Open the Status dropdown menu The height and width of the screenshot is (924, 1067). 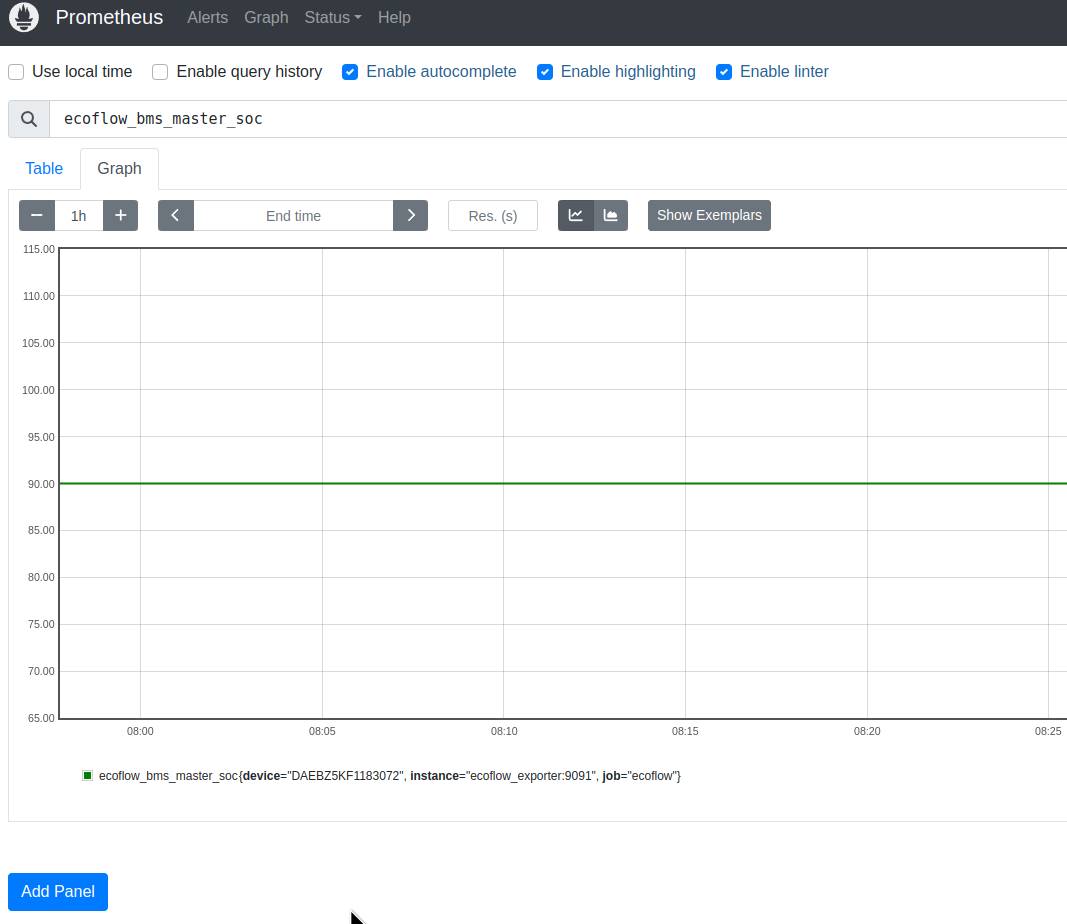[x=333, y=18]
